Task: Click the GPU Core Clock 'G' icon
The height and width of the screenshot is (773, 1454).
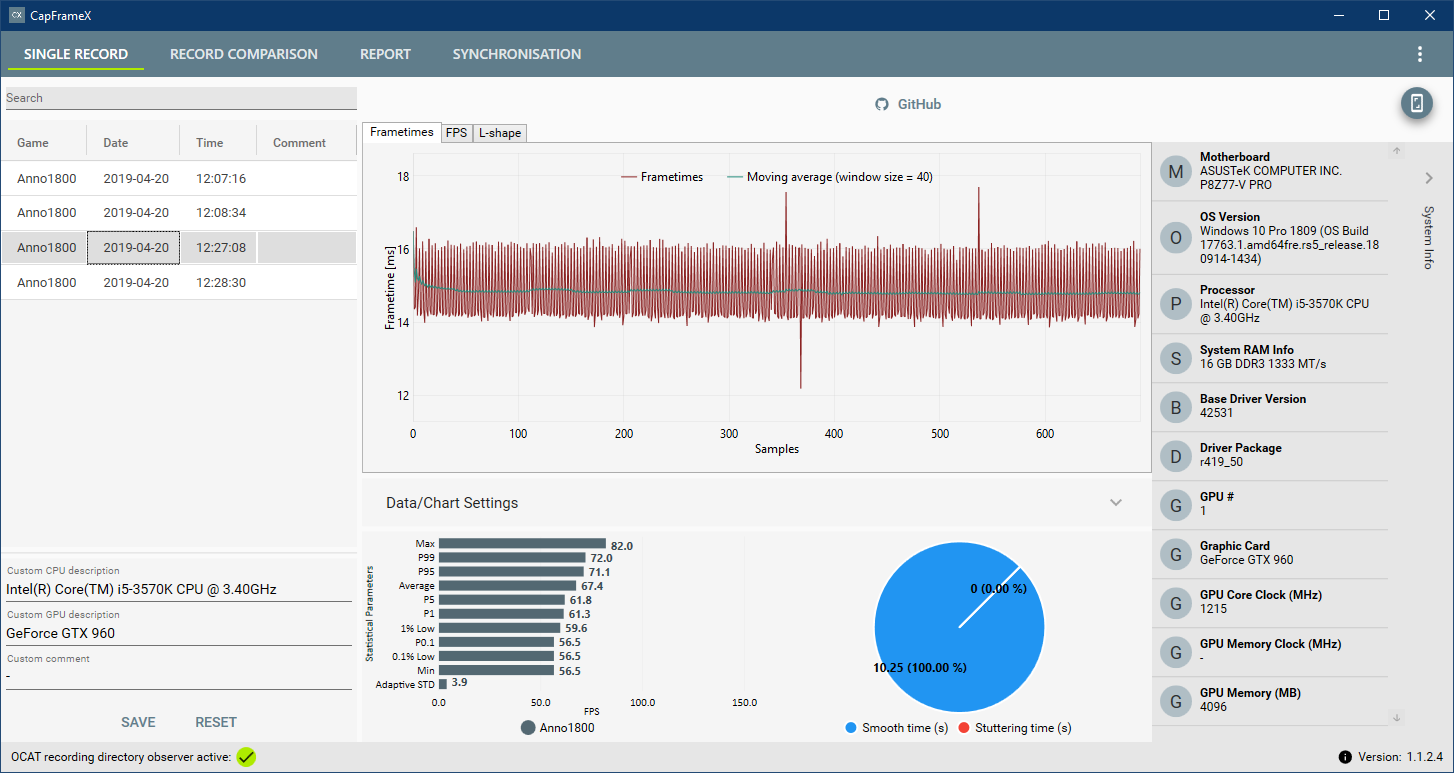Action: click(1175, 602)
